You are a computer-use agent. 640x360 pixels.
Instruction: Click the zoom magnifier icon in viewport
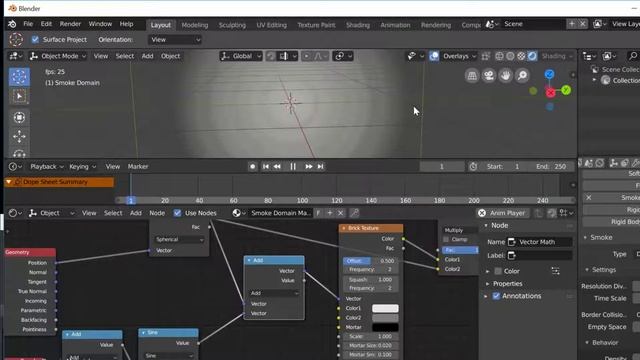[522, 76]
